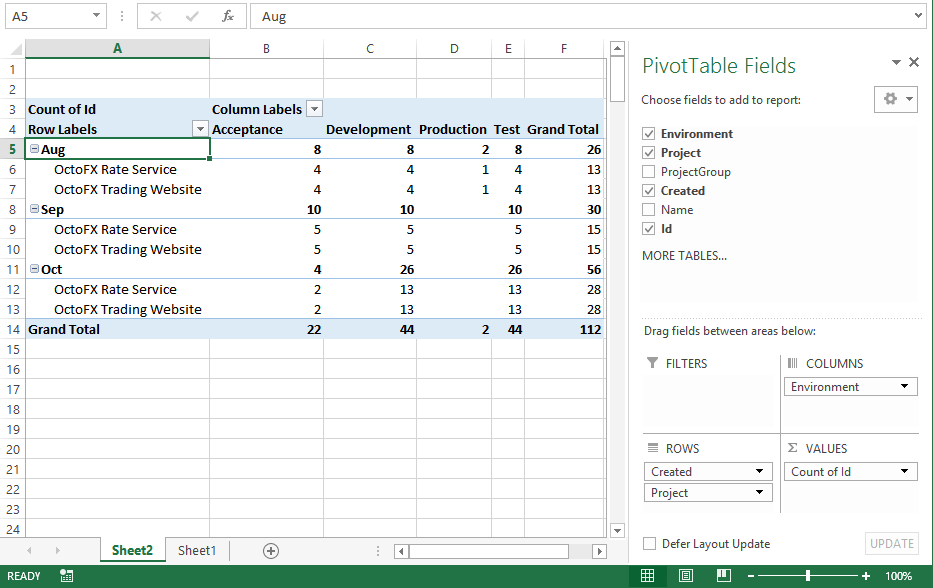Select the grand total cell 112
The image size is (933, 588).
pos(564,329)
